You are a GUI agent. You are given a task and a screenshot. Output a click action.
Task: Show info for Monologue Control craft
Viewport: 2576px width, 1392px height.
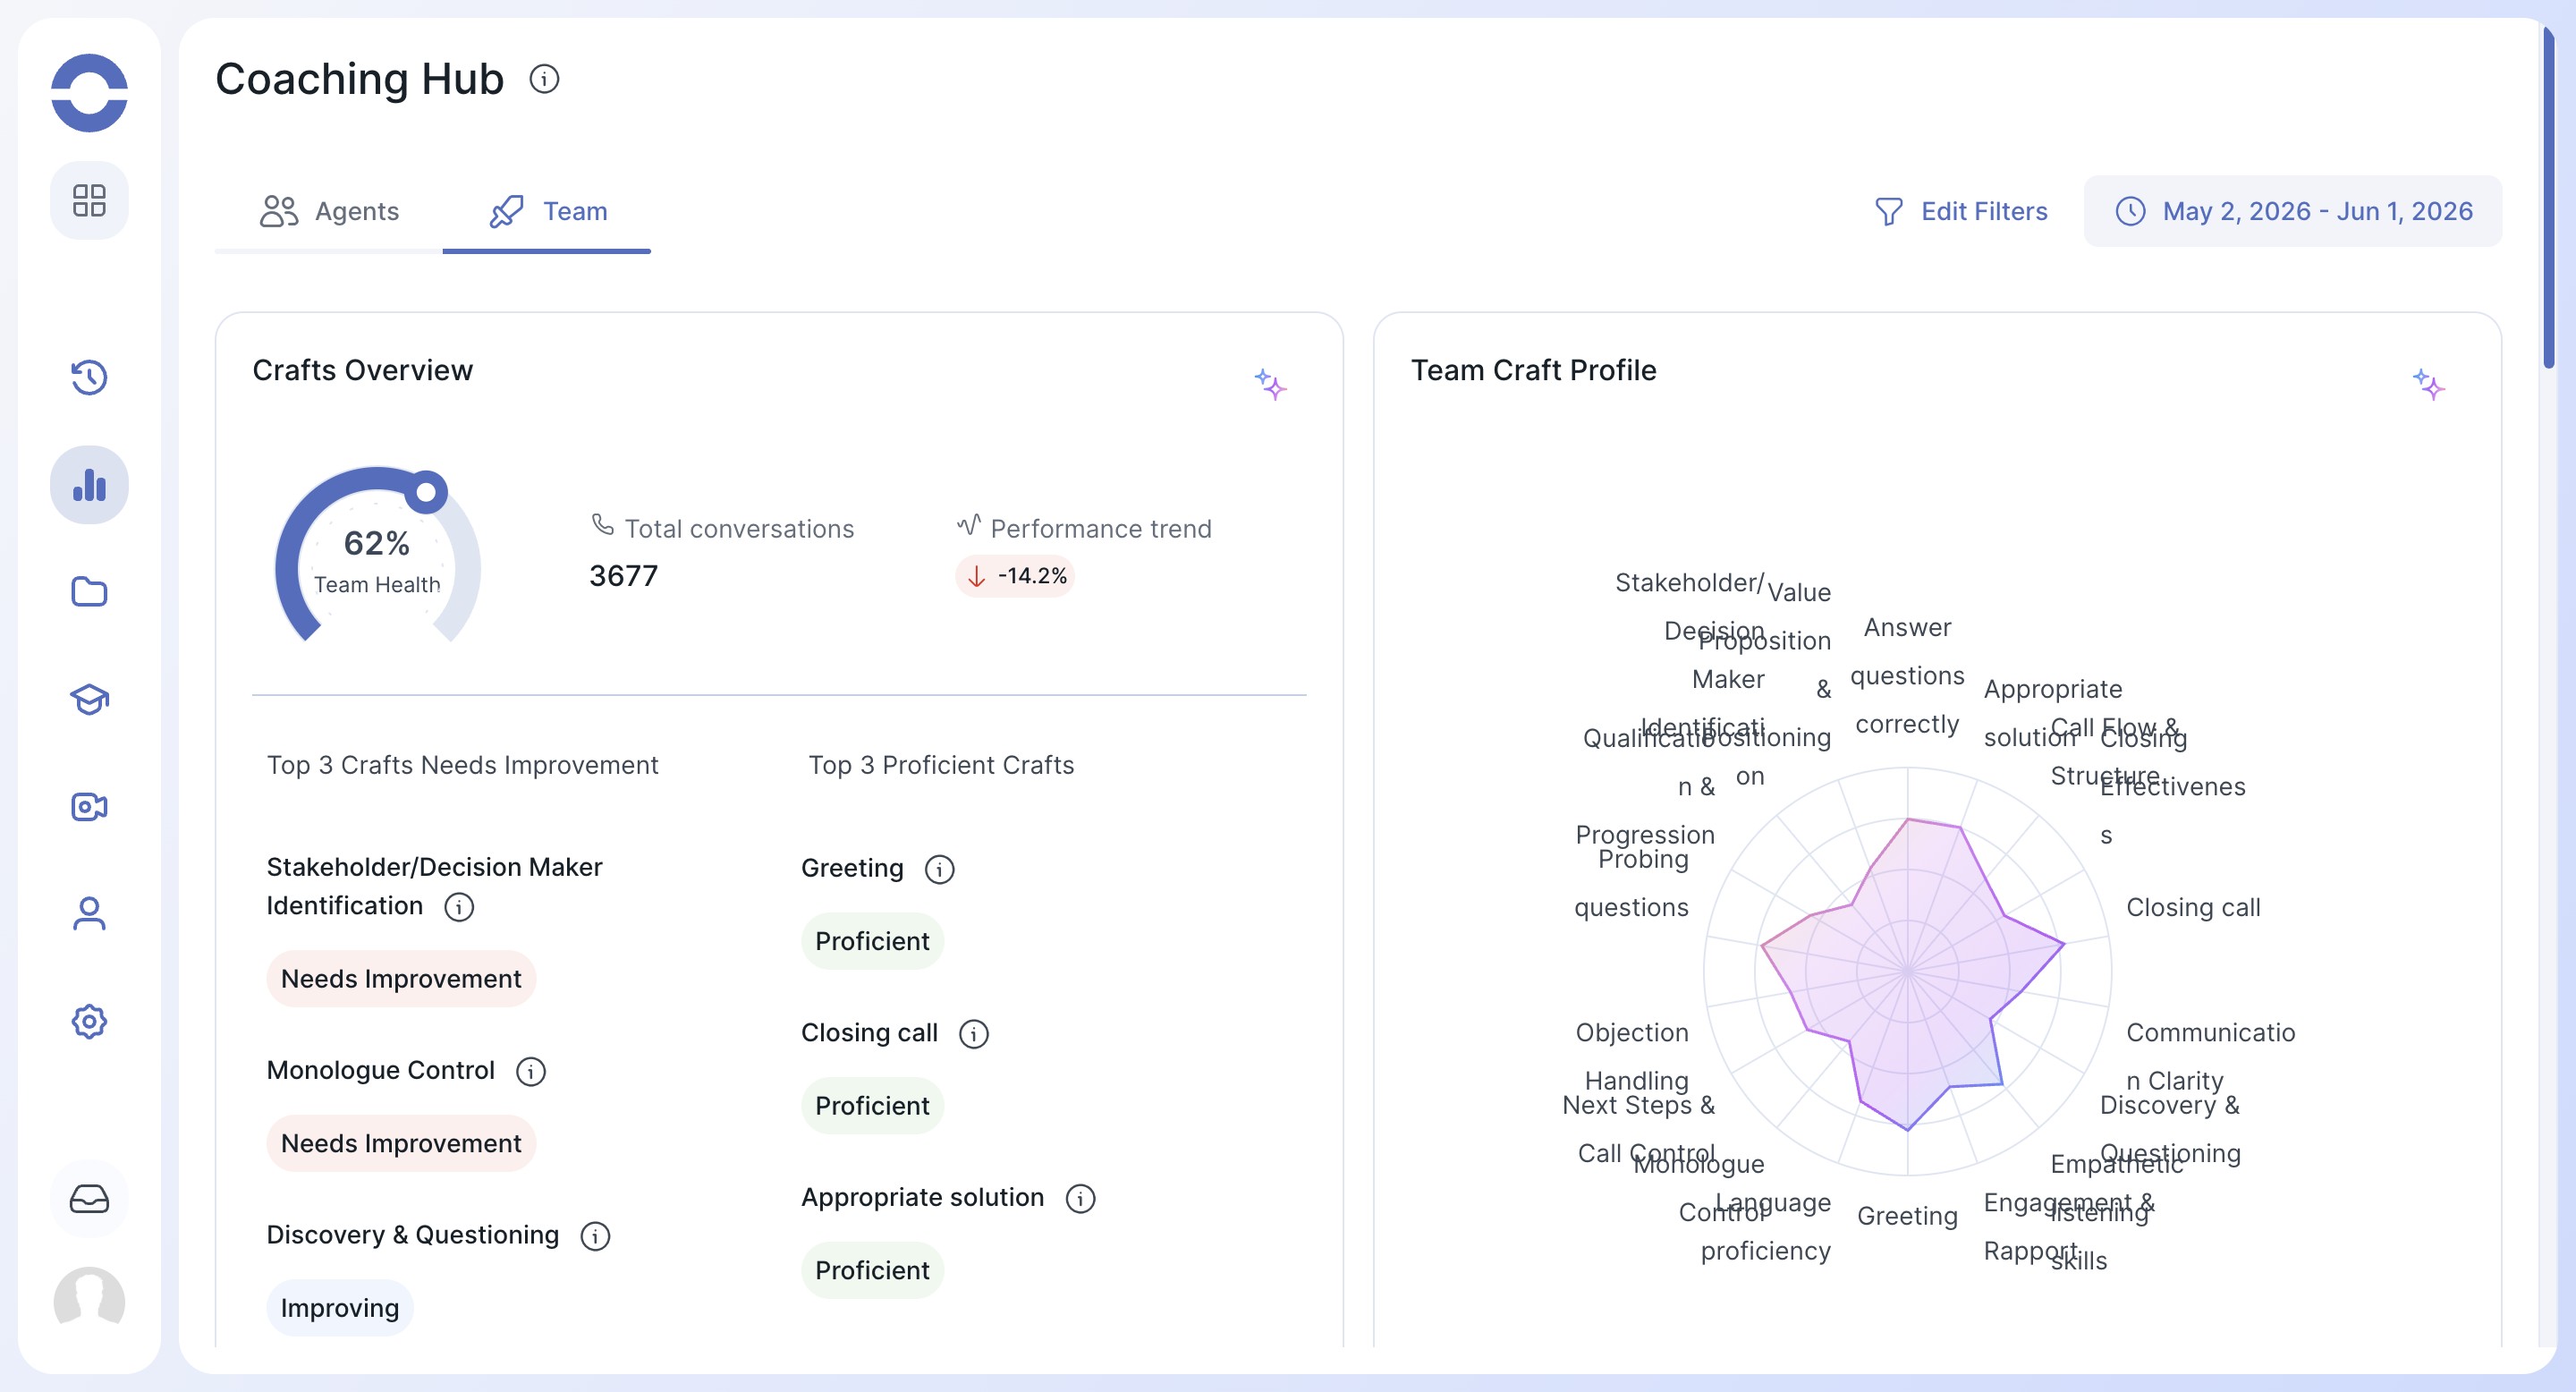point(531,1071)
